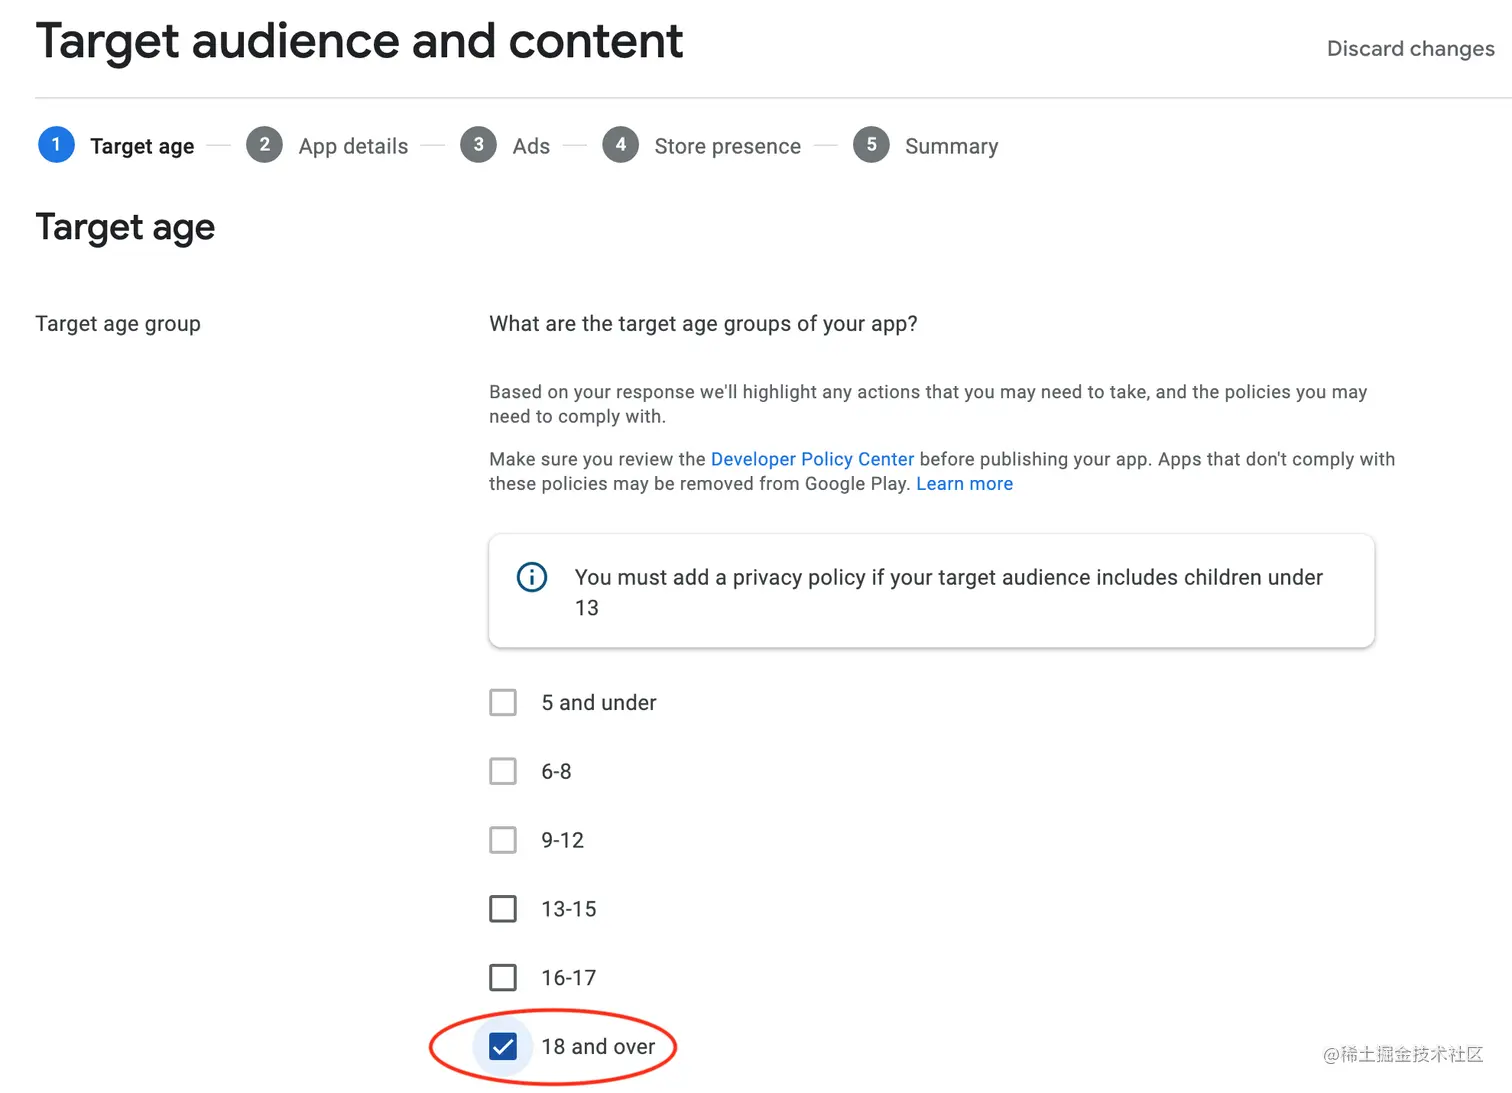
Task: Check the 6-8 age checkbox
Action: 503,771
